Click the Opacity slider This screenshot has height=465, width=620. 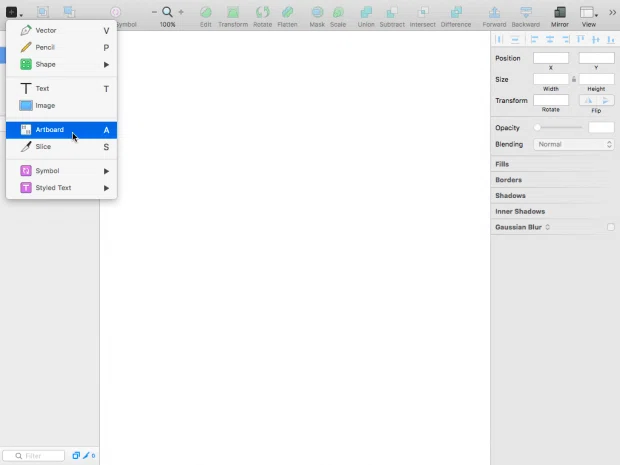(558, 127)
